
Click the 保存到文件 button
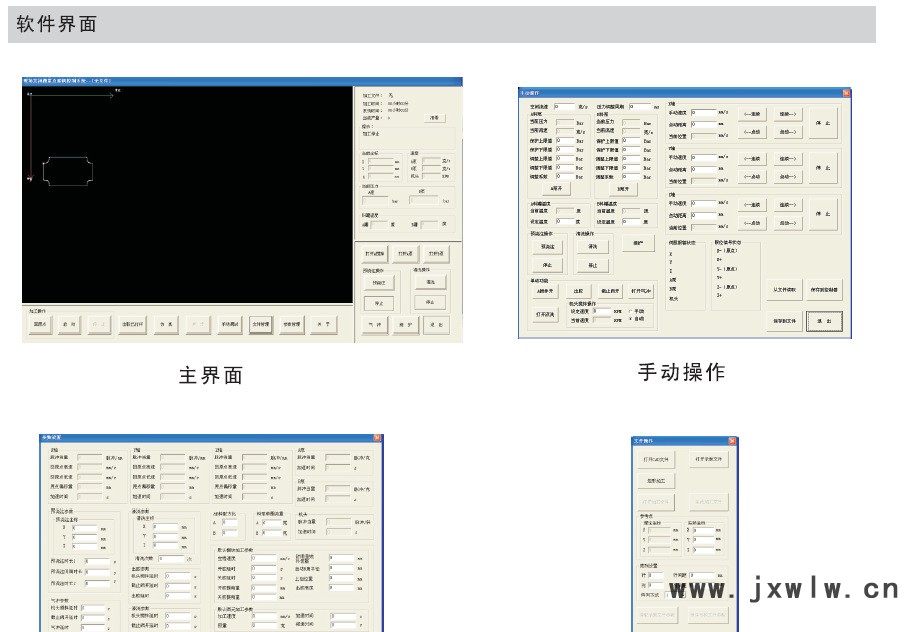784,321
